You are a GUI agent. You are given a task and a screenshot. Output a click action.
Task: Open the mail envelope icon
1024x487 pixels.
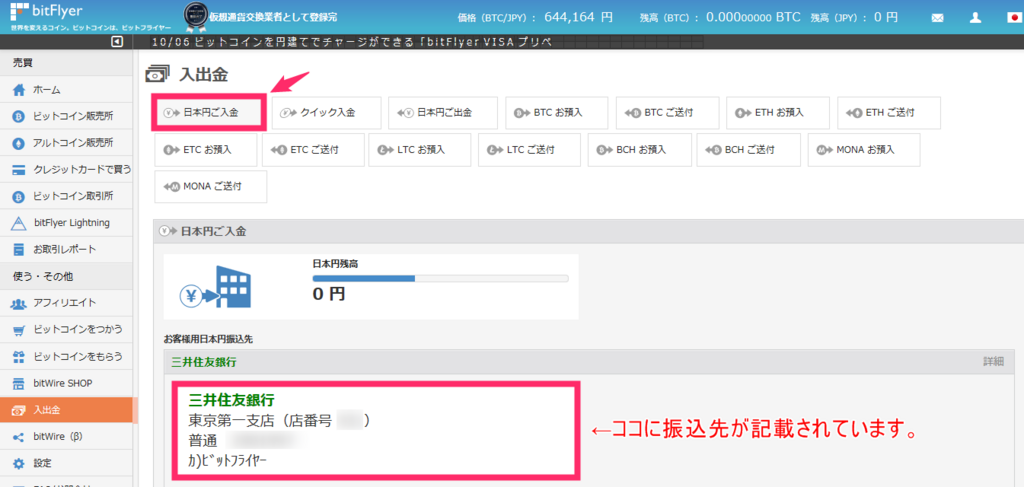coord(938,18)
